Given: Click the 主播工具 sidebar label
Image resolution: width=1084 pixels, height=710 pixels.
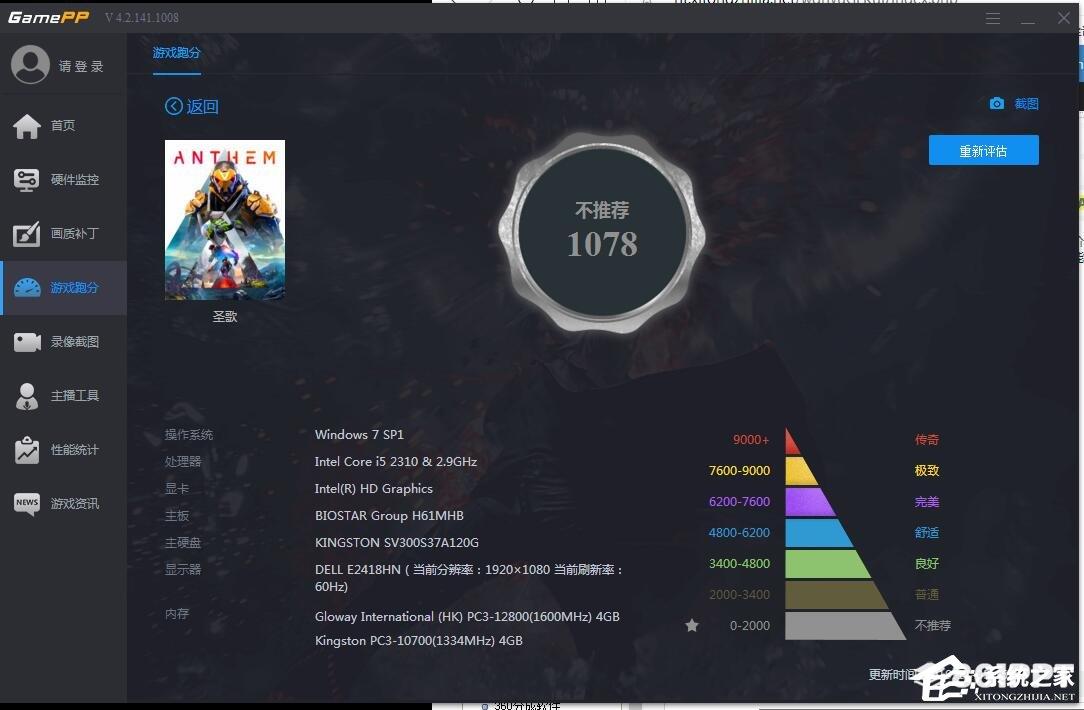Looking at the screenshot, I should [x=75, y=395].
